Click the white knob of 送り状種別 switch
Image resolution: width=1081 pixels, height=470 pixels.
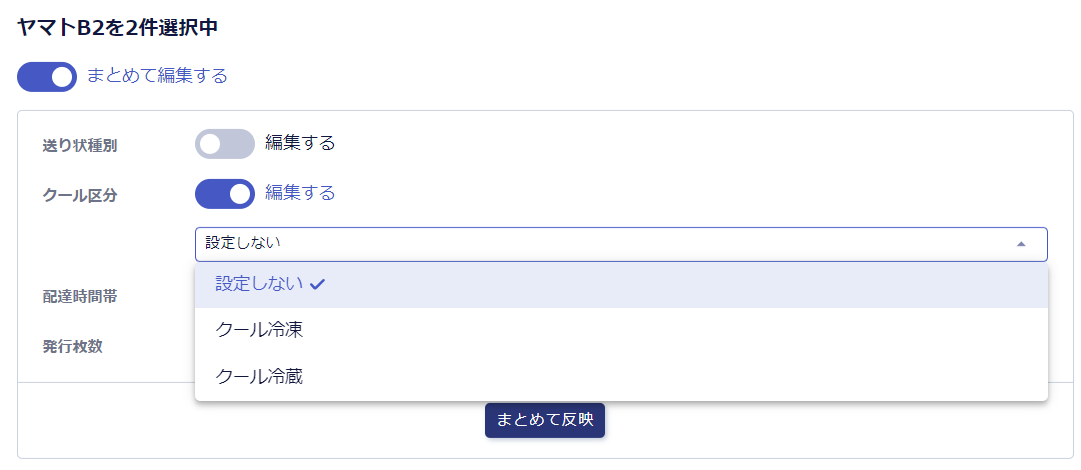pos(210,144)
